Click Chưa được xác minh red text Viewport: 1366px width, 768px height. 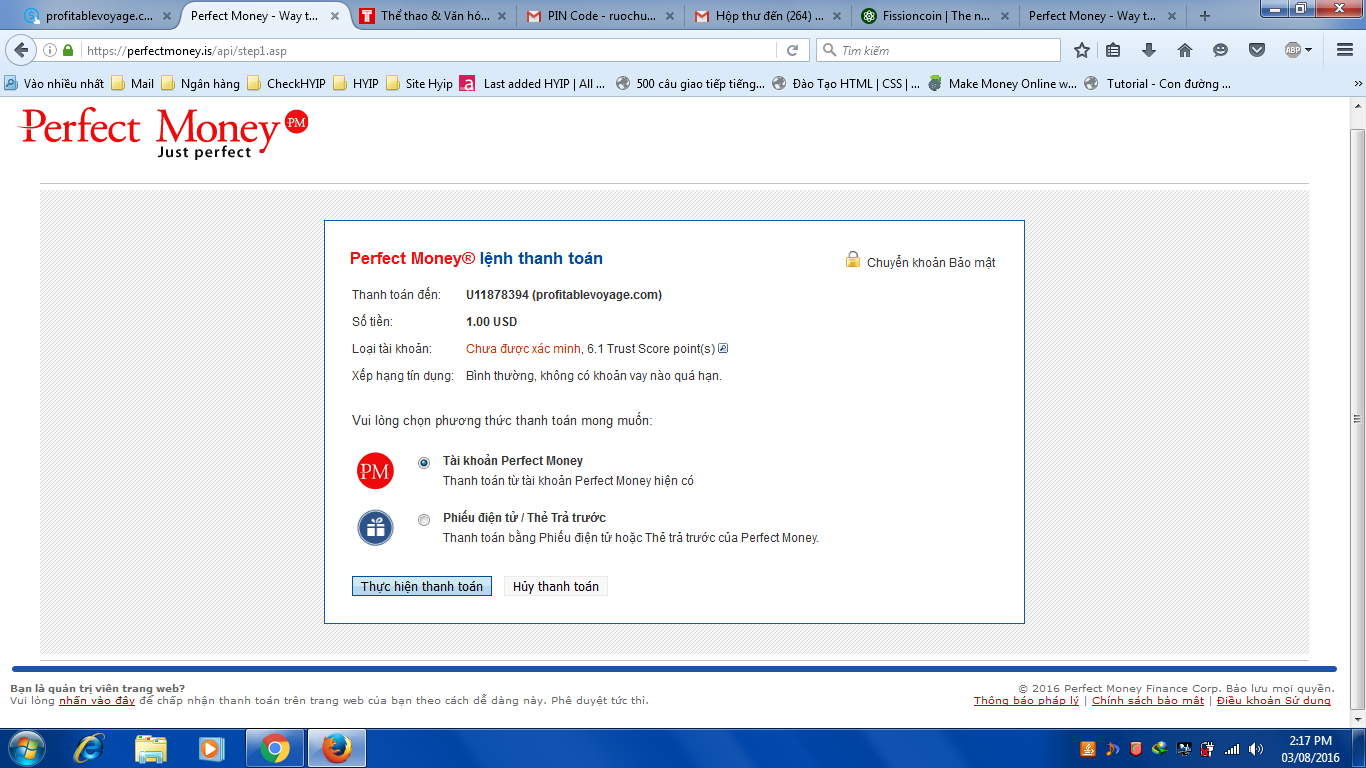click(x=523, y=349)
